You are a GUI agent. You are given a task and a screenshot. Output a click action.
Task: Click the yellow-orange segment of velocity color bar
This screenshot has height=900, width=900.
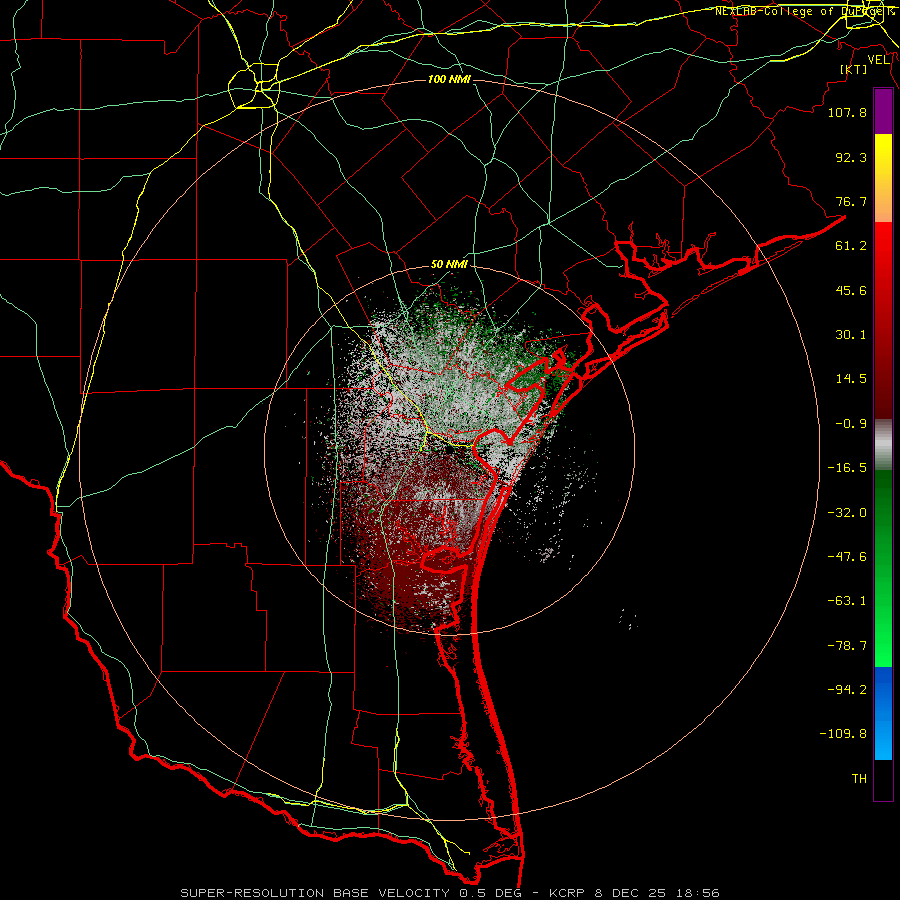coord(883,178)
